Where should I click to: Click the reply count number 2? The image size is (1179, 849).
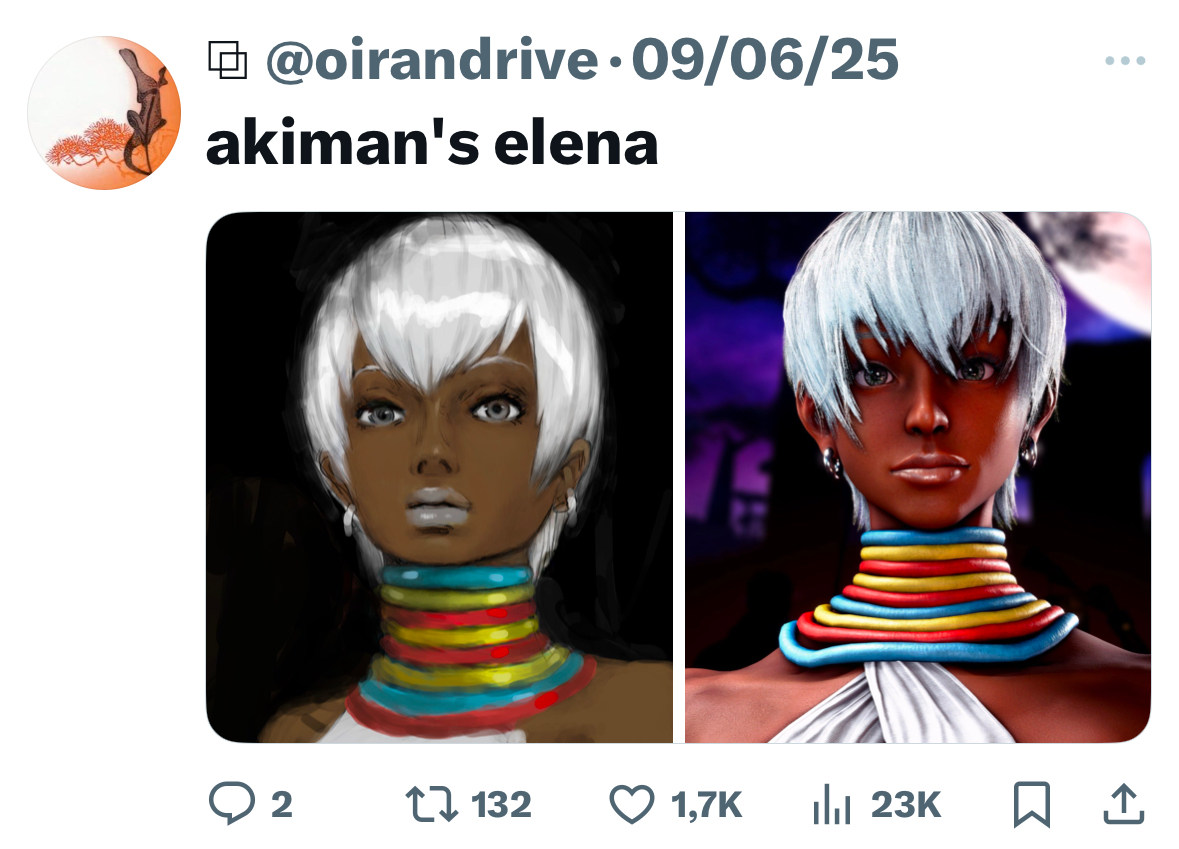coord(281,805)
